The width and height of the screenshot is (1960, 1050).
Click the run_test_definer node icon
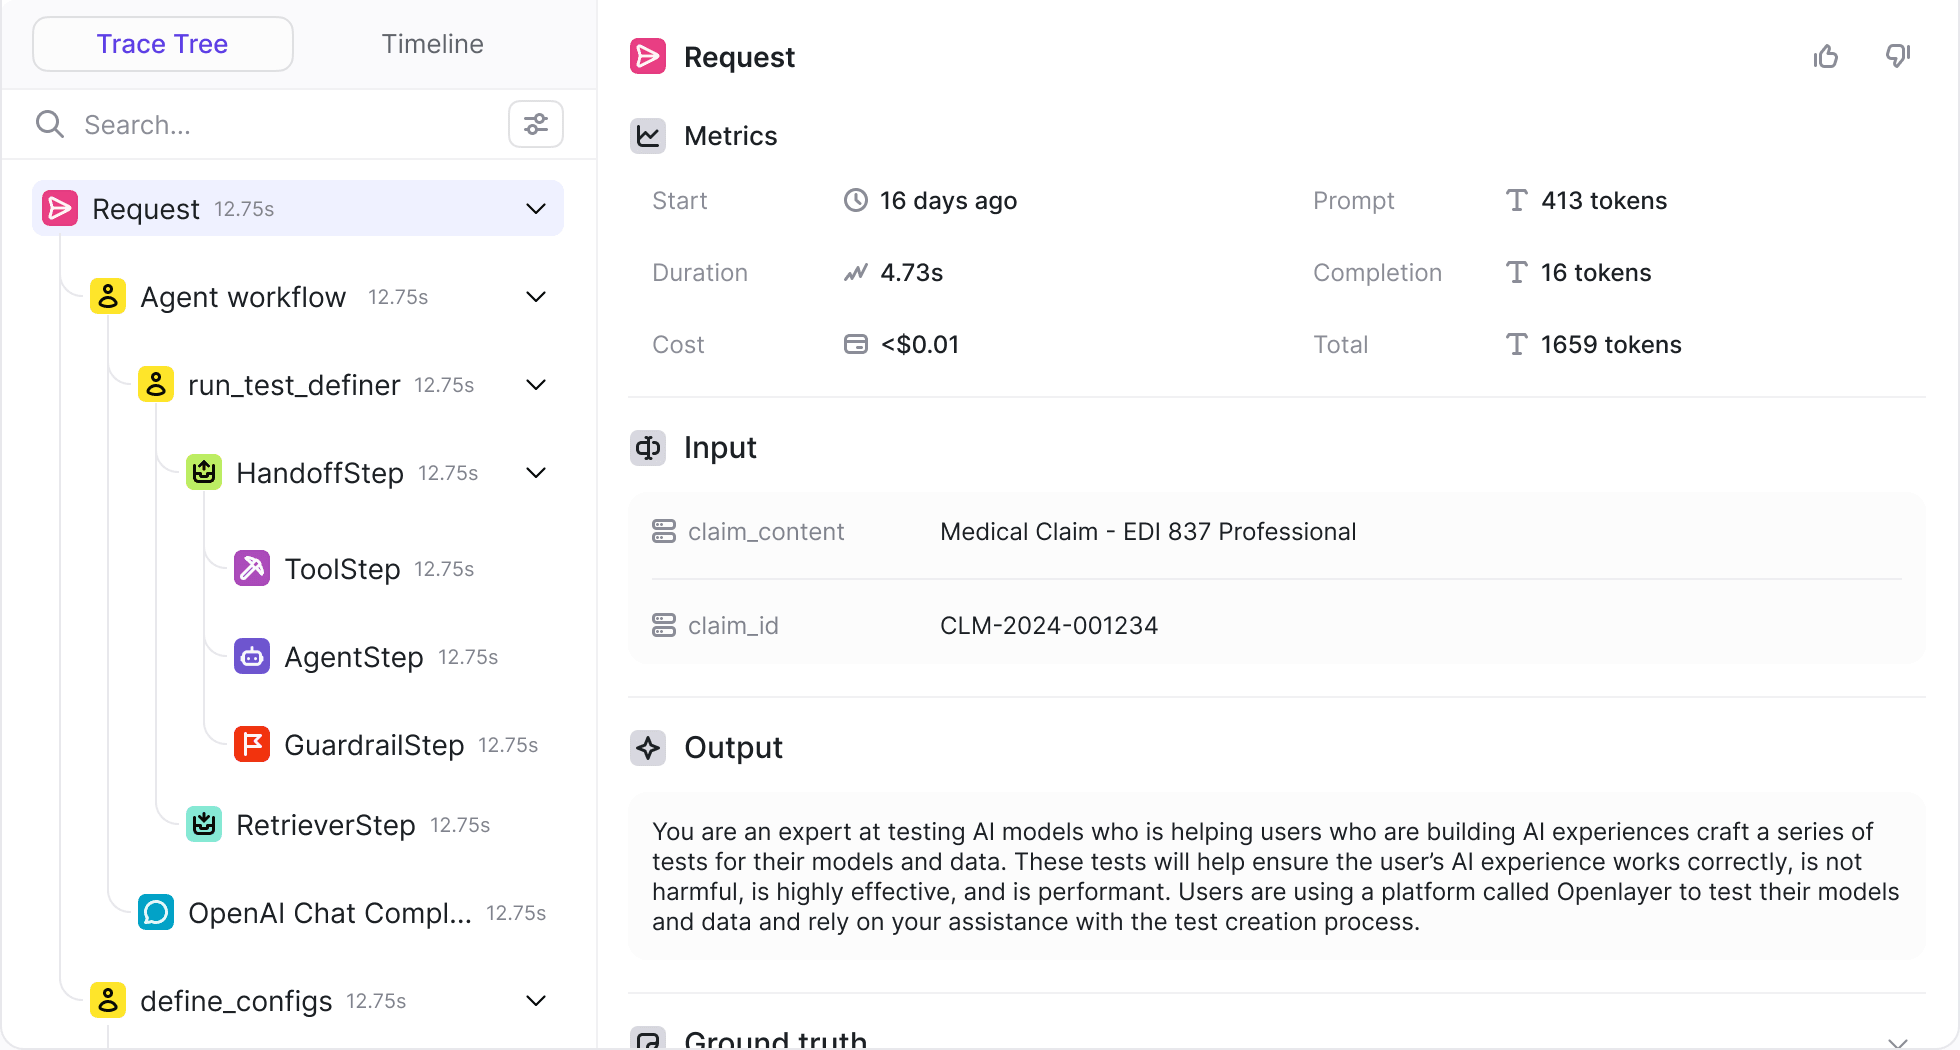point(156,384)
